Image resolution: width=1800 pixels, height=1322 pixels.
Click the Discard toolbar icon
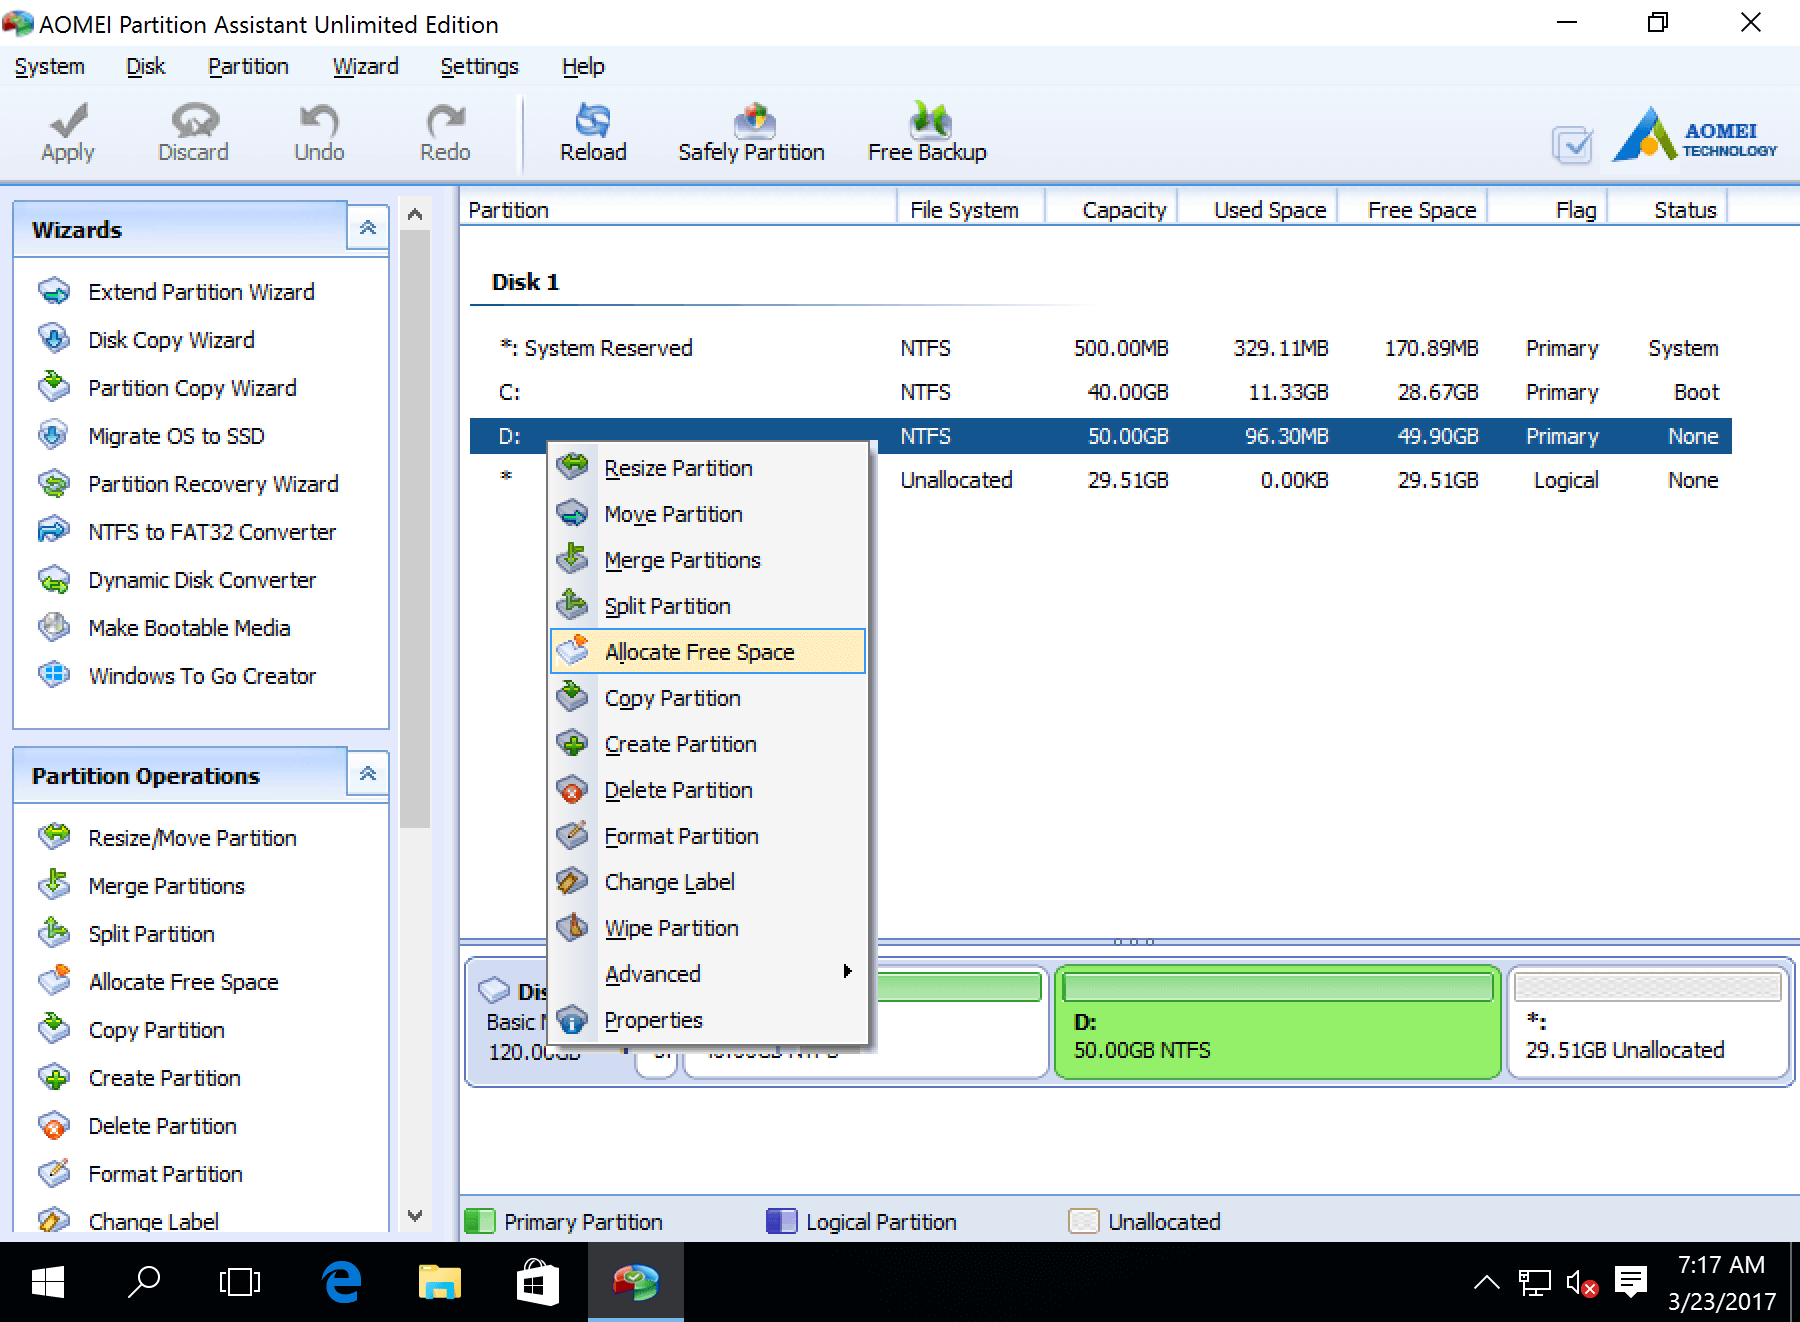[193, 132]
